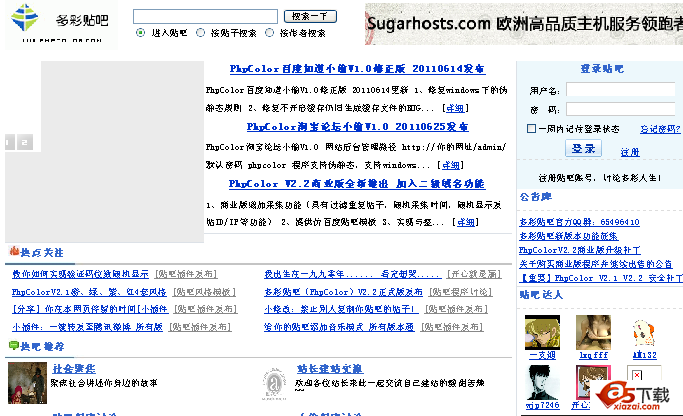The height and width of the screenshot is (416, 683).
Task: Open the 开心就是福 category tag
Action: 474,274
